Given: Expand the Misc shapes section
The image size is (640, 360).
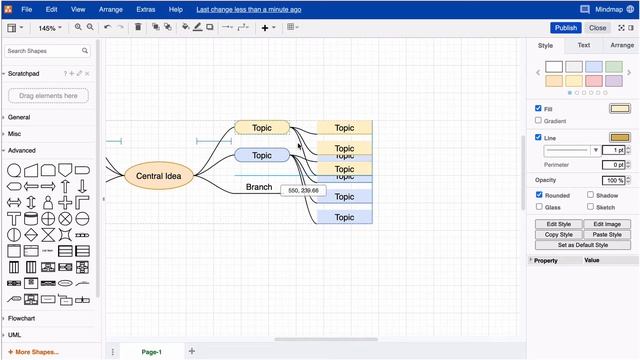Looking at the screenshot, I should 14,133.
